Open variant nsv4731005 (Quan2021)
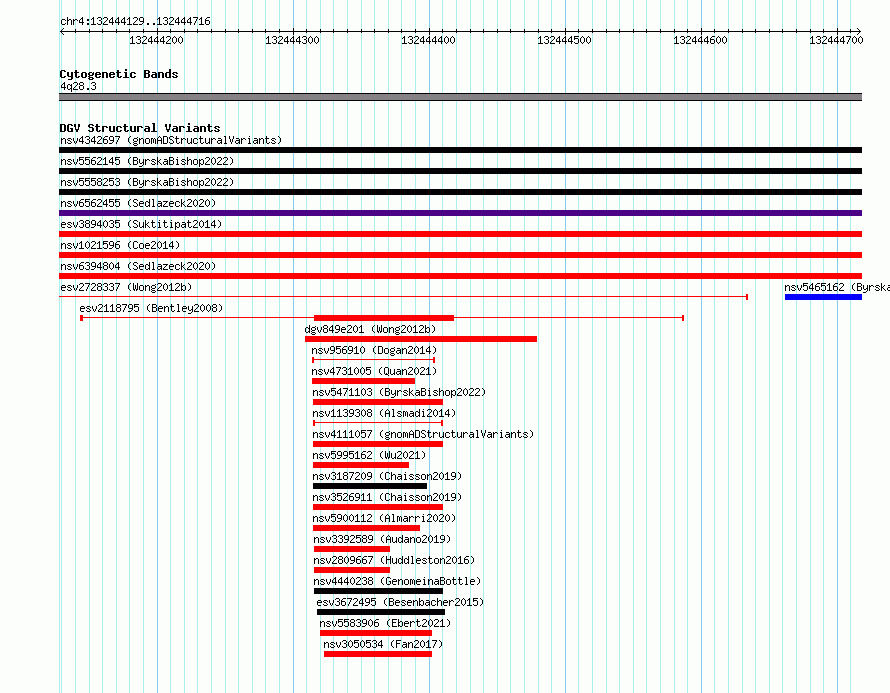 coord(374,371)
